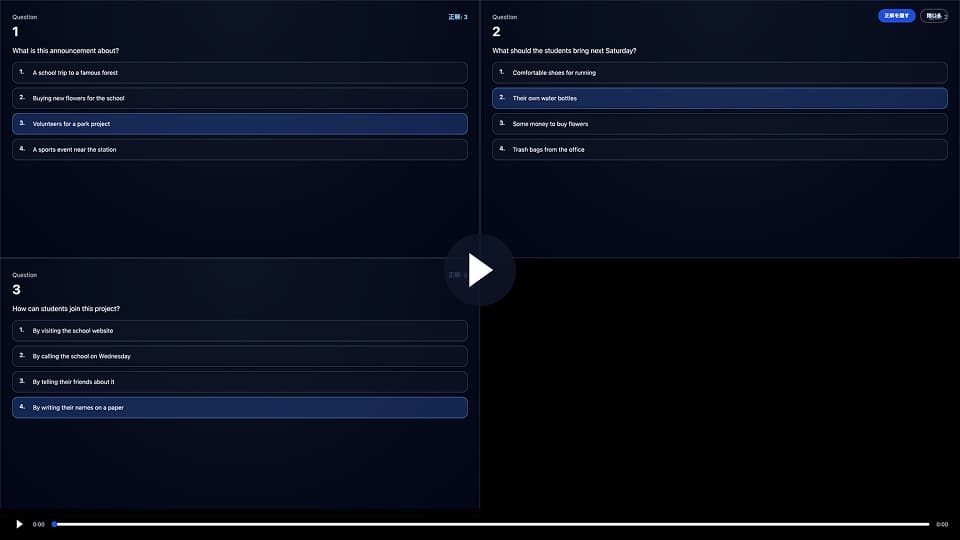
Task: Choose 'By visiting the school website'
Action: pyautogui.click(x=239, y=331)
